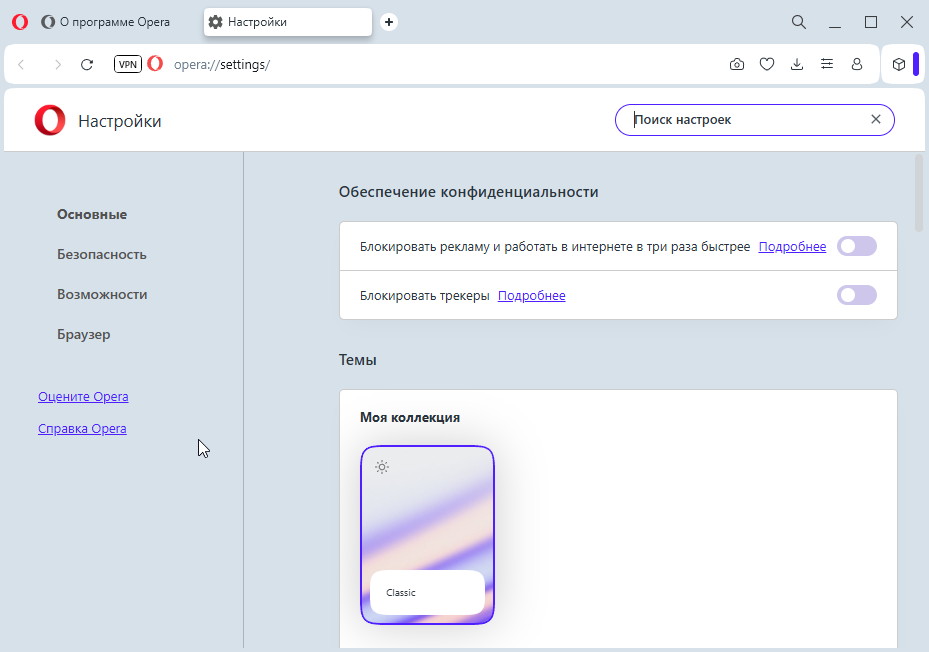Select the Classic theme card
This screenshot has height=652, width=929.
pos(427,535)
